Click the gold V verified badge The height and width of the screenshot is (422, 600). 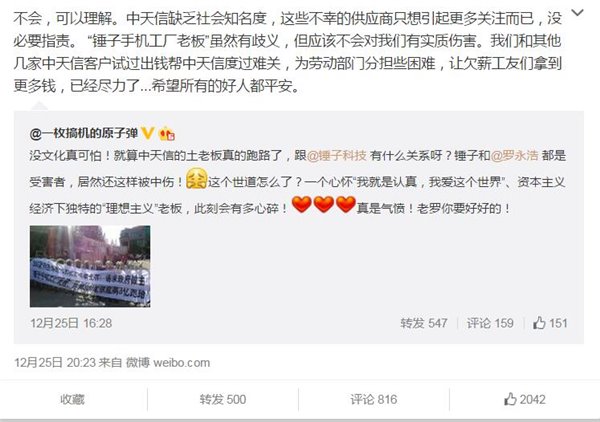tap(147, 133)
